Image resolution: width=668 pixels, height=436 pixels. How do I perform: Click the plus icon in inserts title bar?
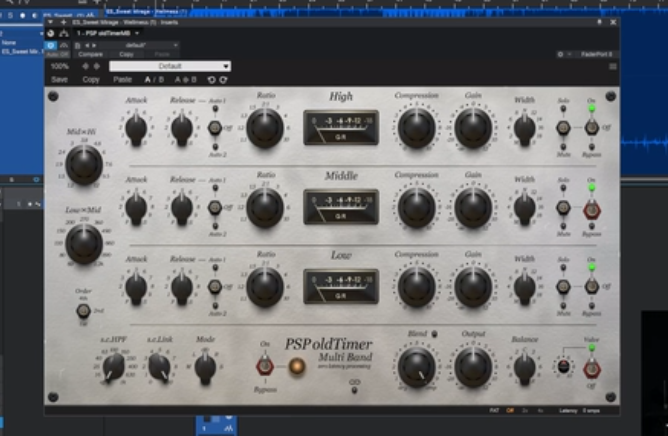pyautogui.click(x=63, y=22)
